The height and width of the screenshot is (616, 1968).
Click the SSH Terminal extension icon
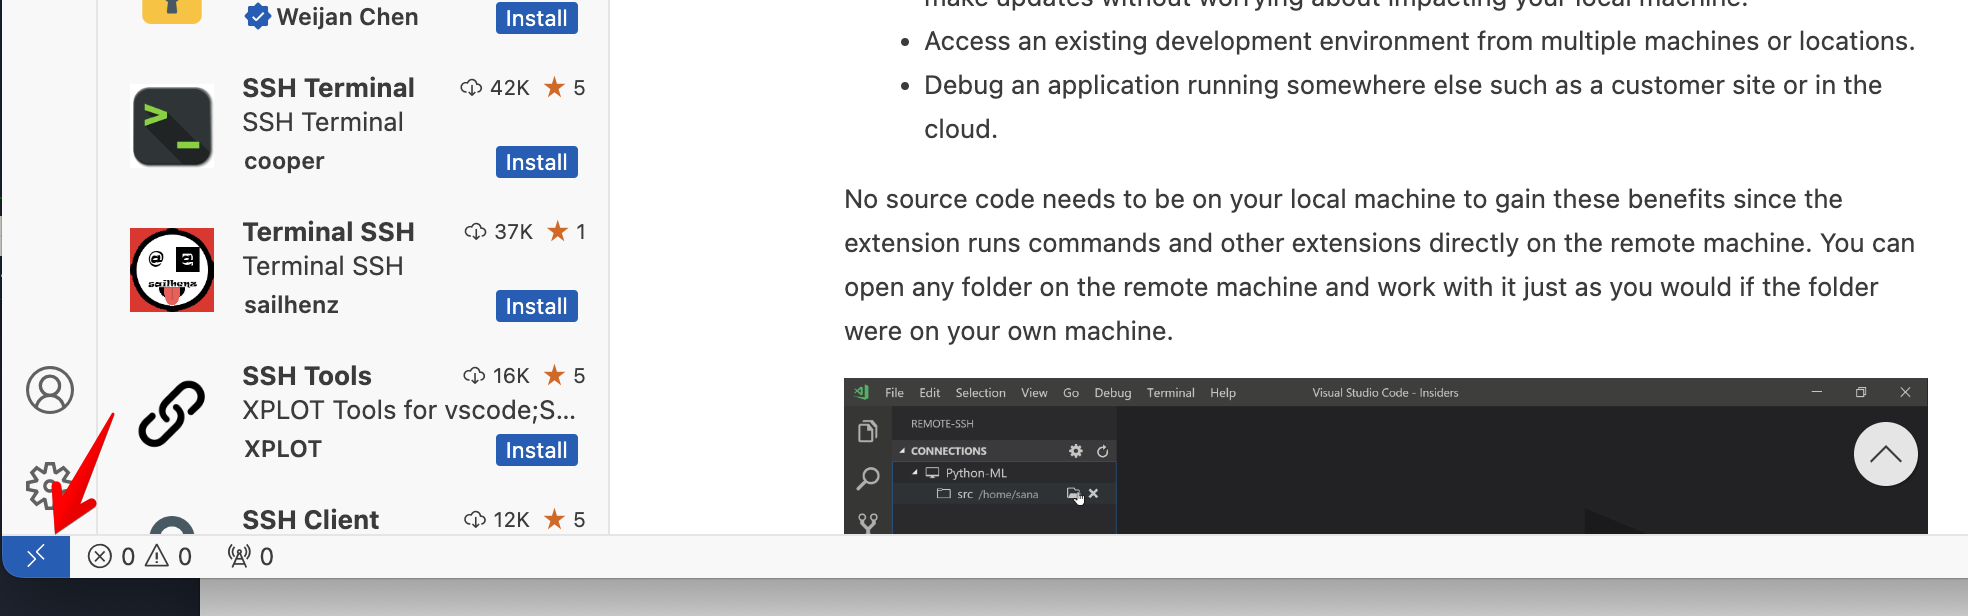point(172,126)
